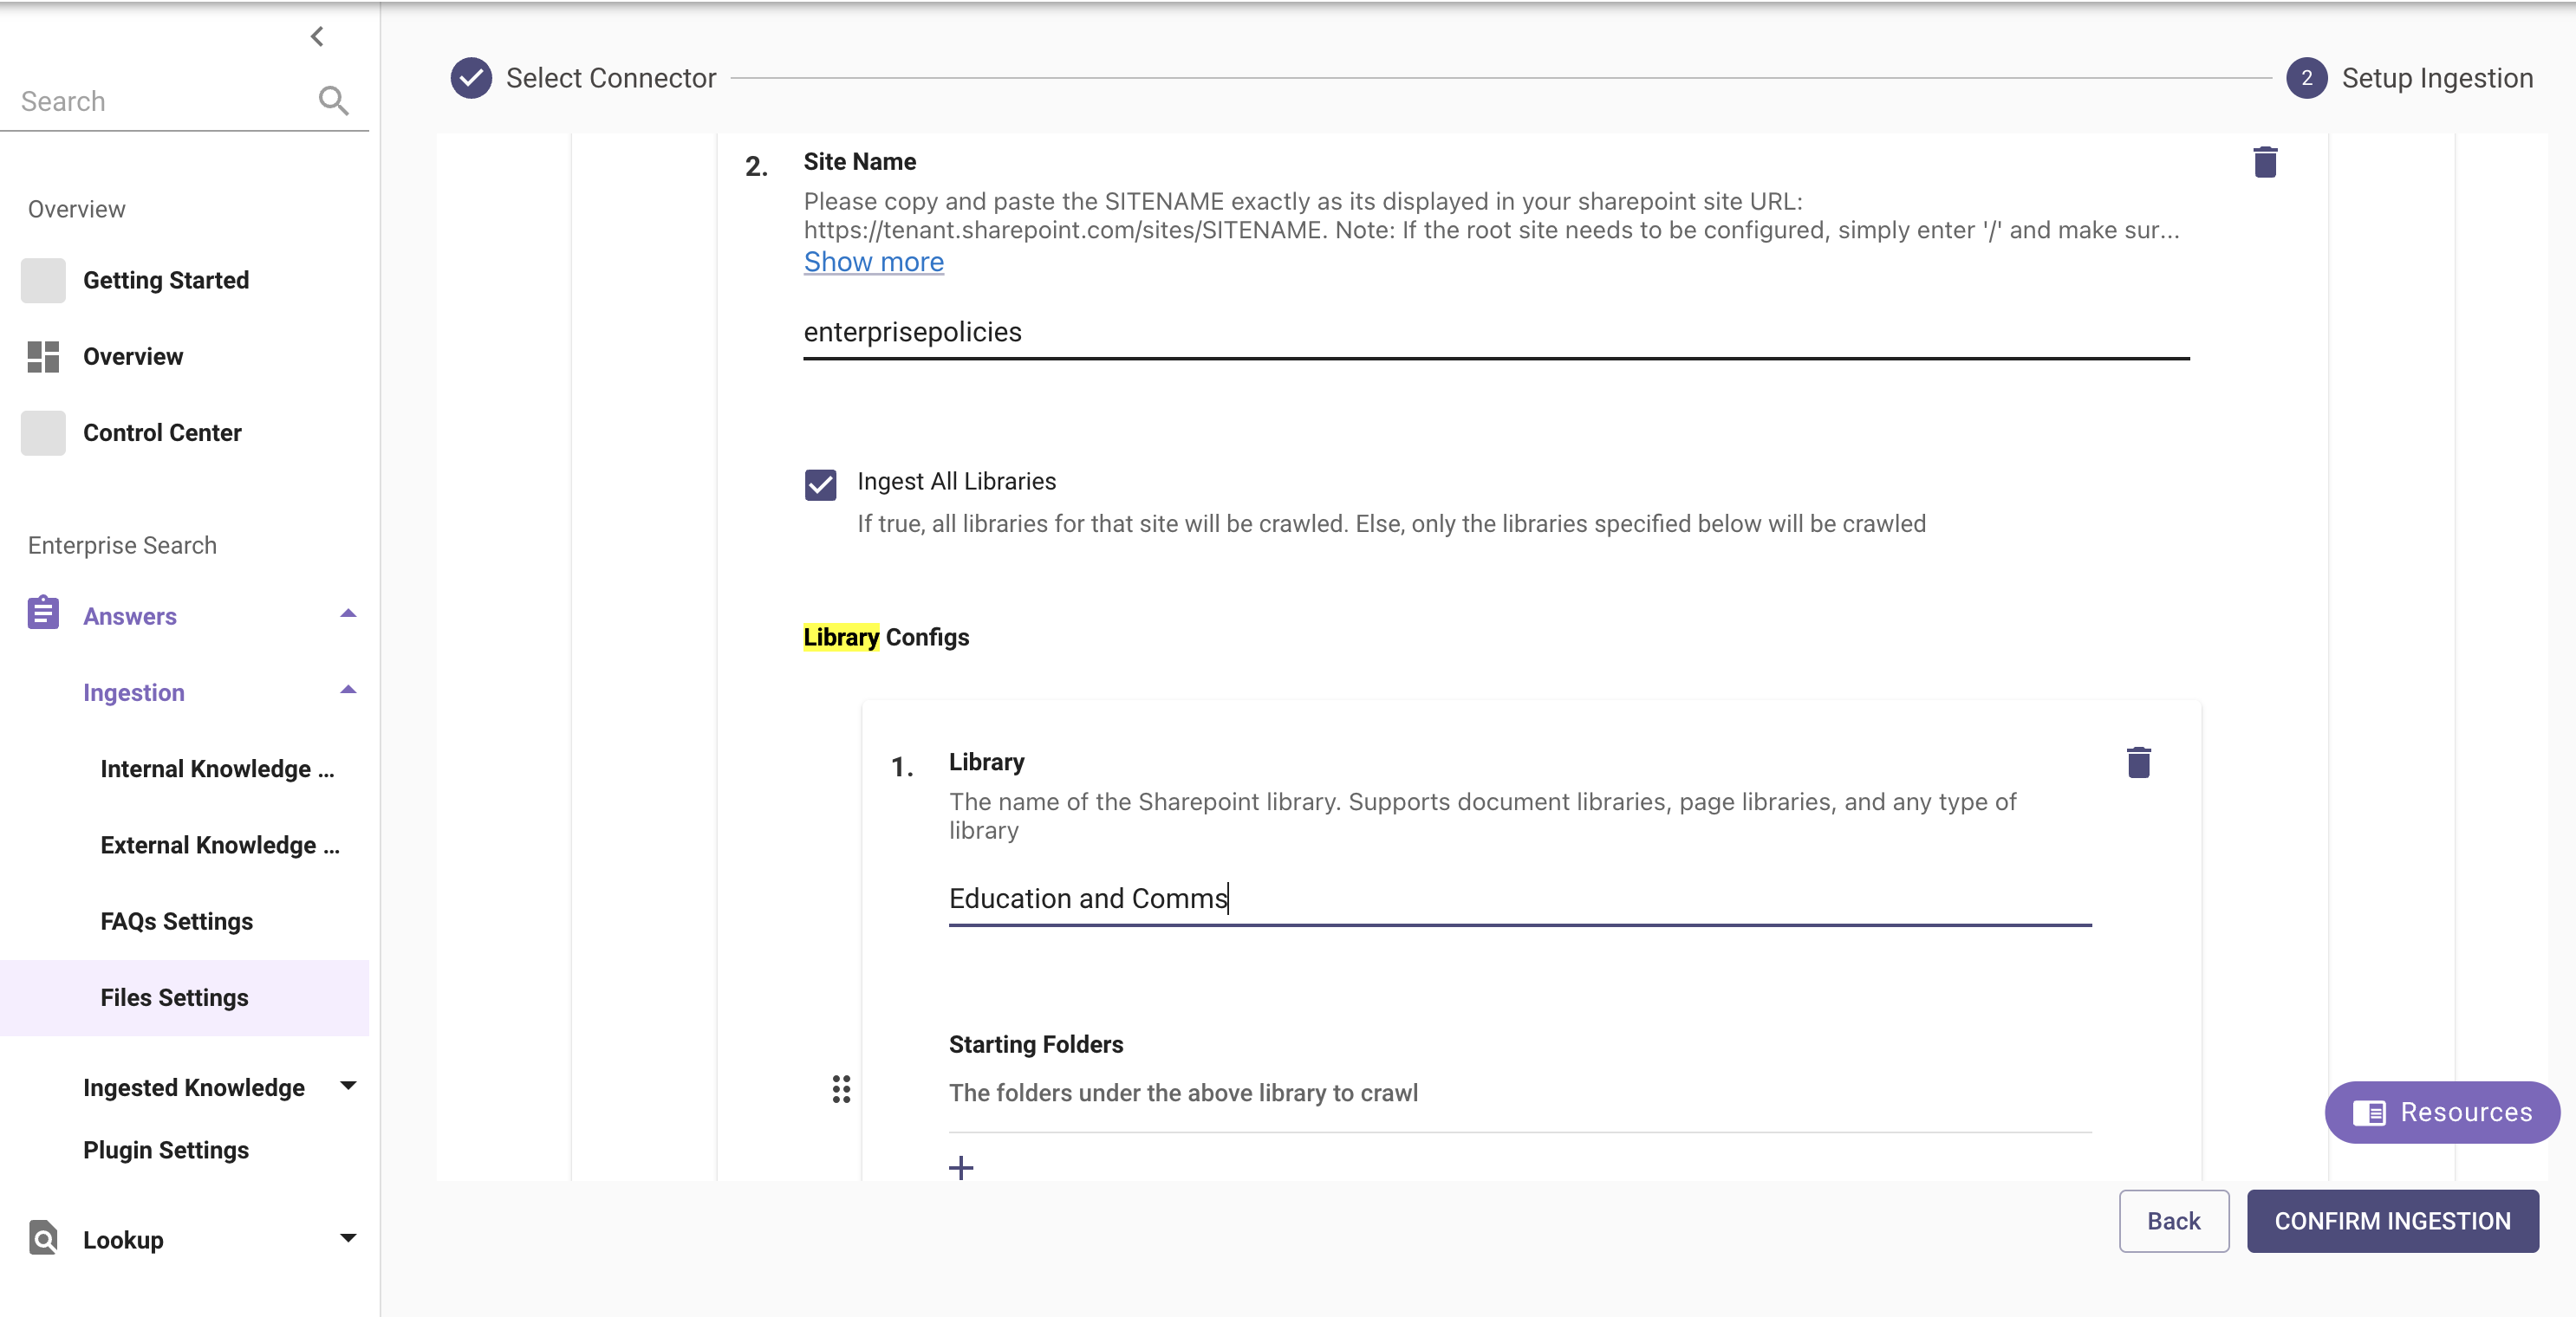
Task: Open Overview via its dashboard grid icon
Action: [x=43, y=357]
